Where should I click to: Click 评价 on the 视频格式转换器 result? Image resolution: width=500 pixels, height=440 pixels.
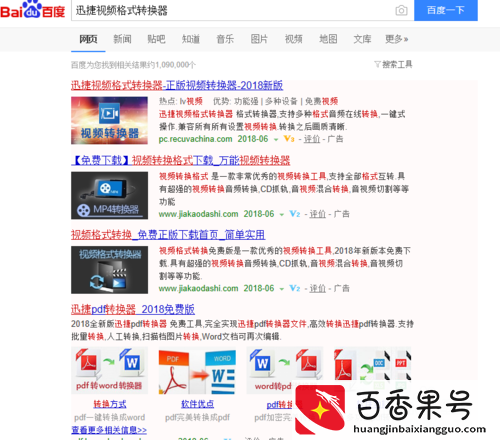(318, 288)
